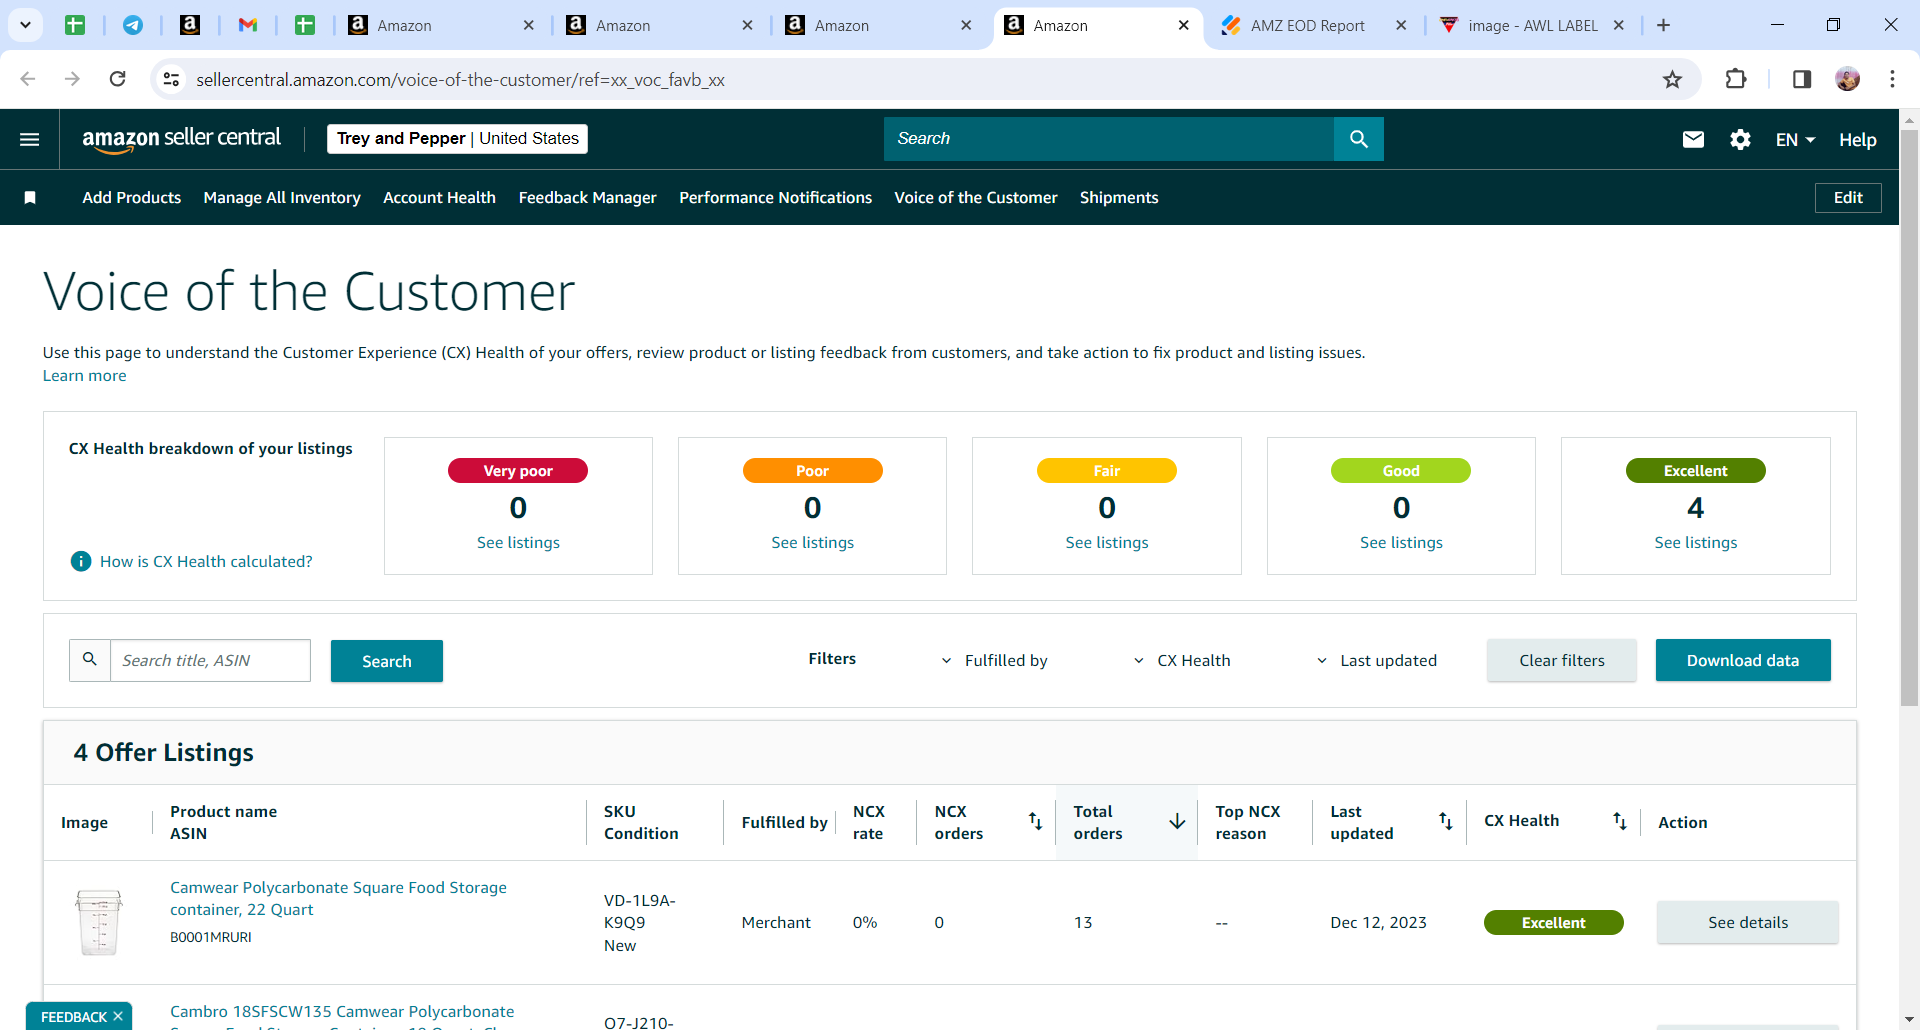Select Voice of the Customer menu item

(976, 198)
